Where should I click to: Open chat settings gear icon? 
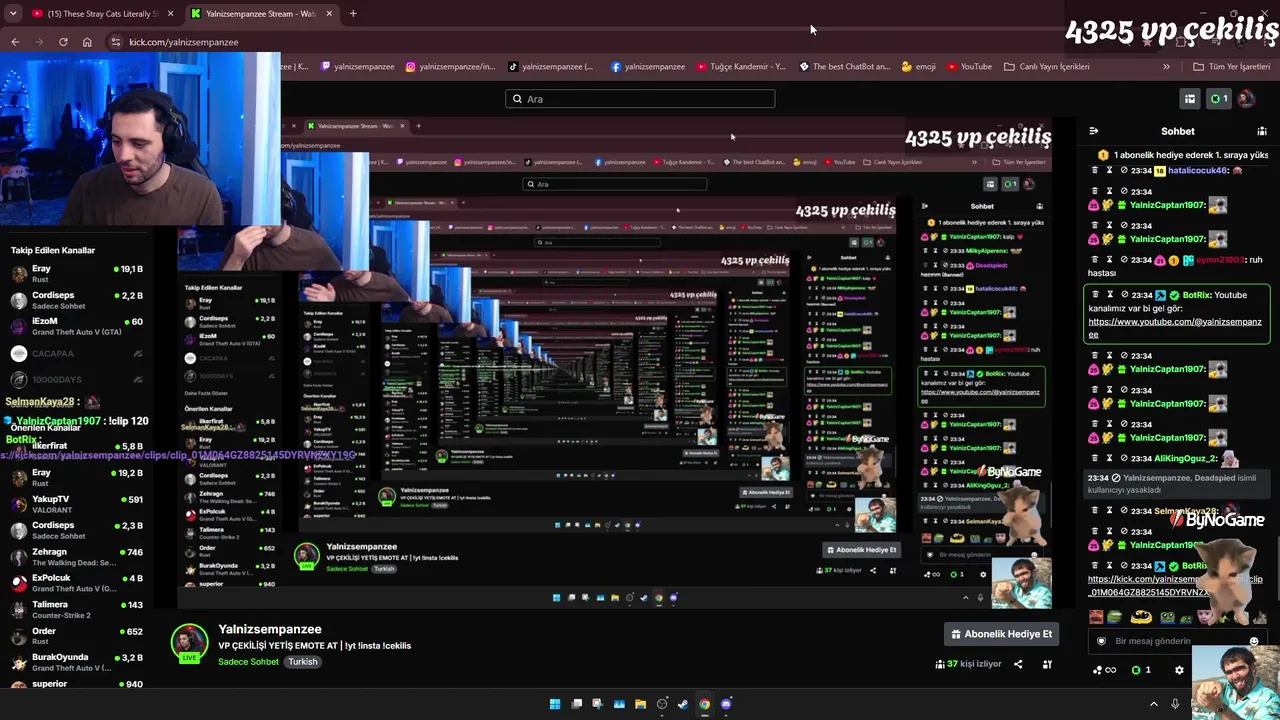click(x=1179, y=670)
